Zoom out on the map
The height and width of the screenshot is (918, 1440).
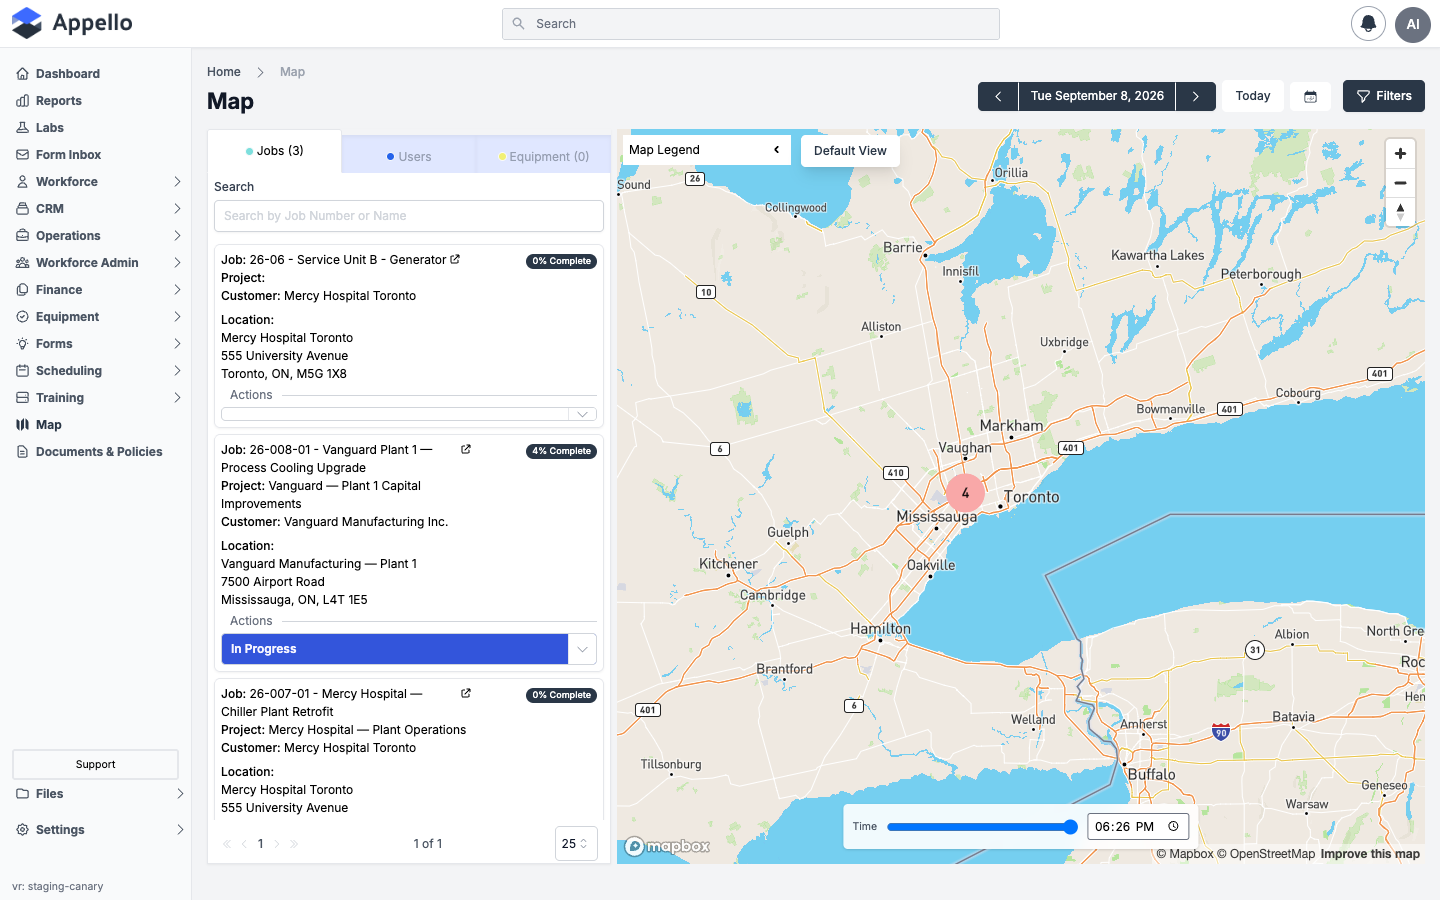click(1400, 183)
